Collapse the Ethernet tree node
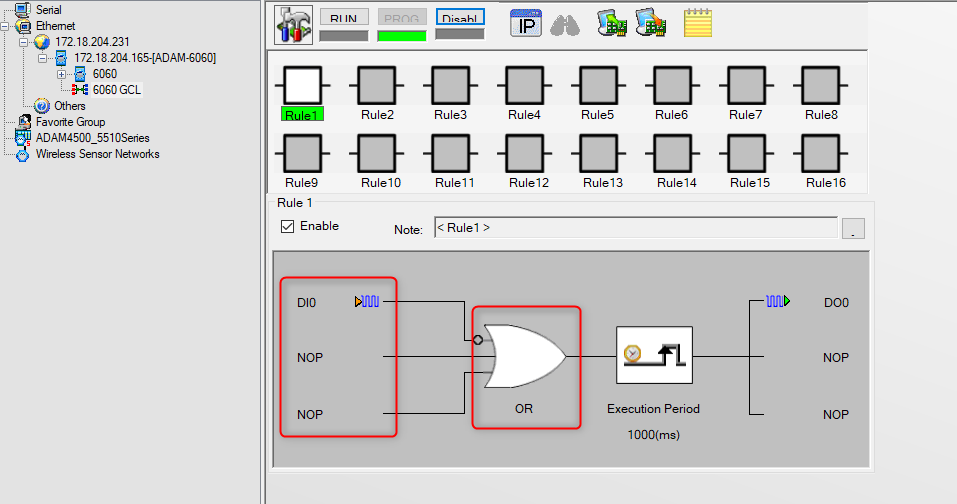This screenshot has width=957, height=504. point(5,26)
